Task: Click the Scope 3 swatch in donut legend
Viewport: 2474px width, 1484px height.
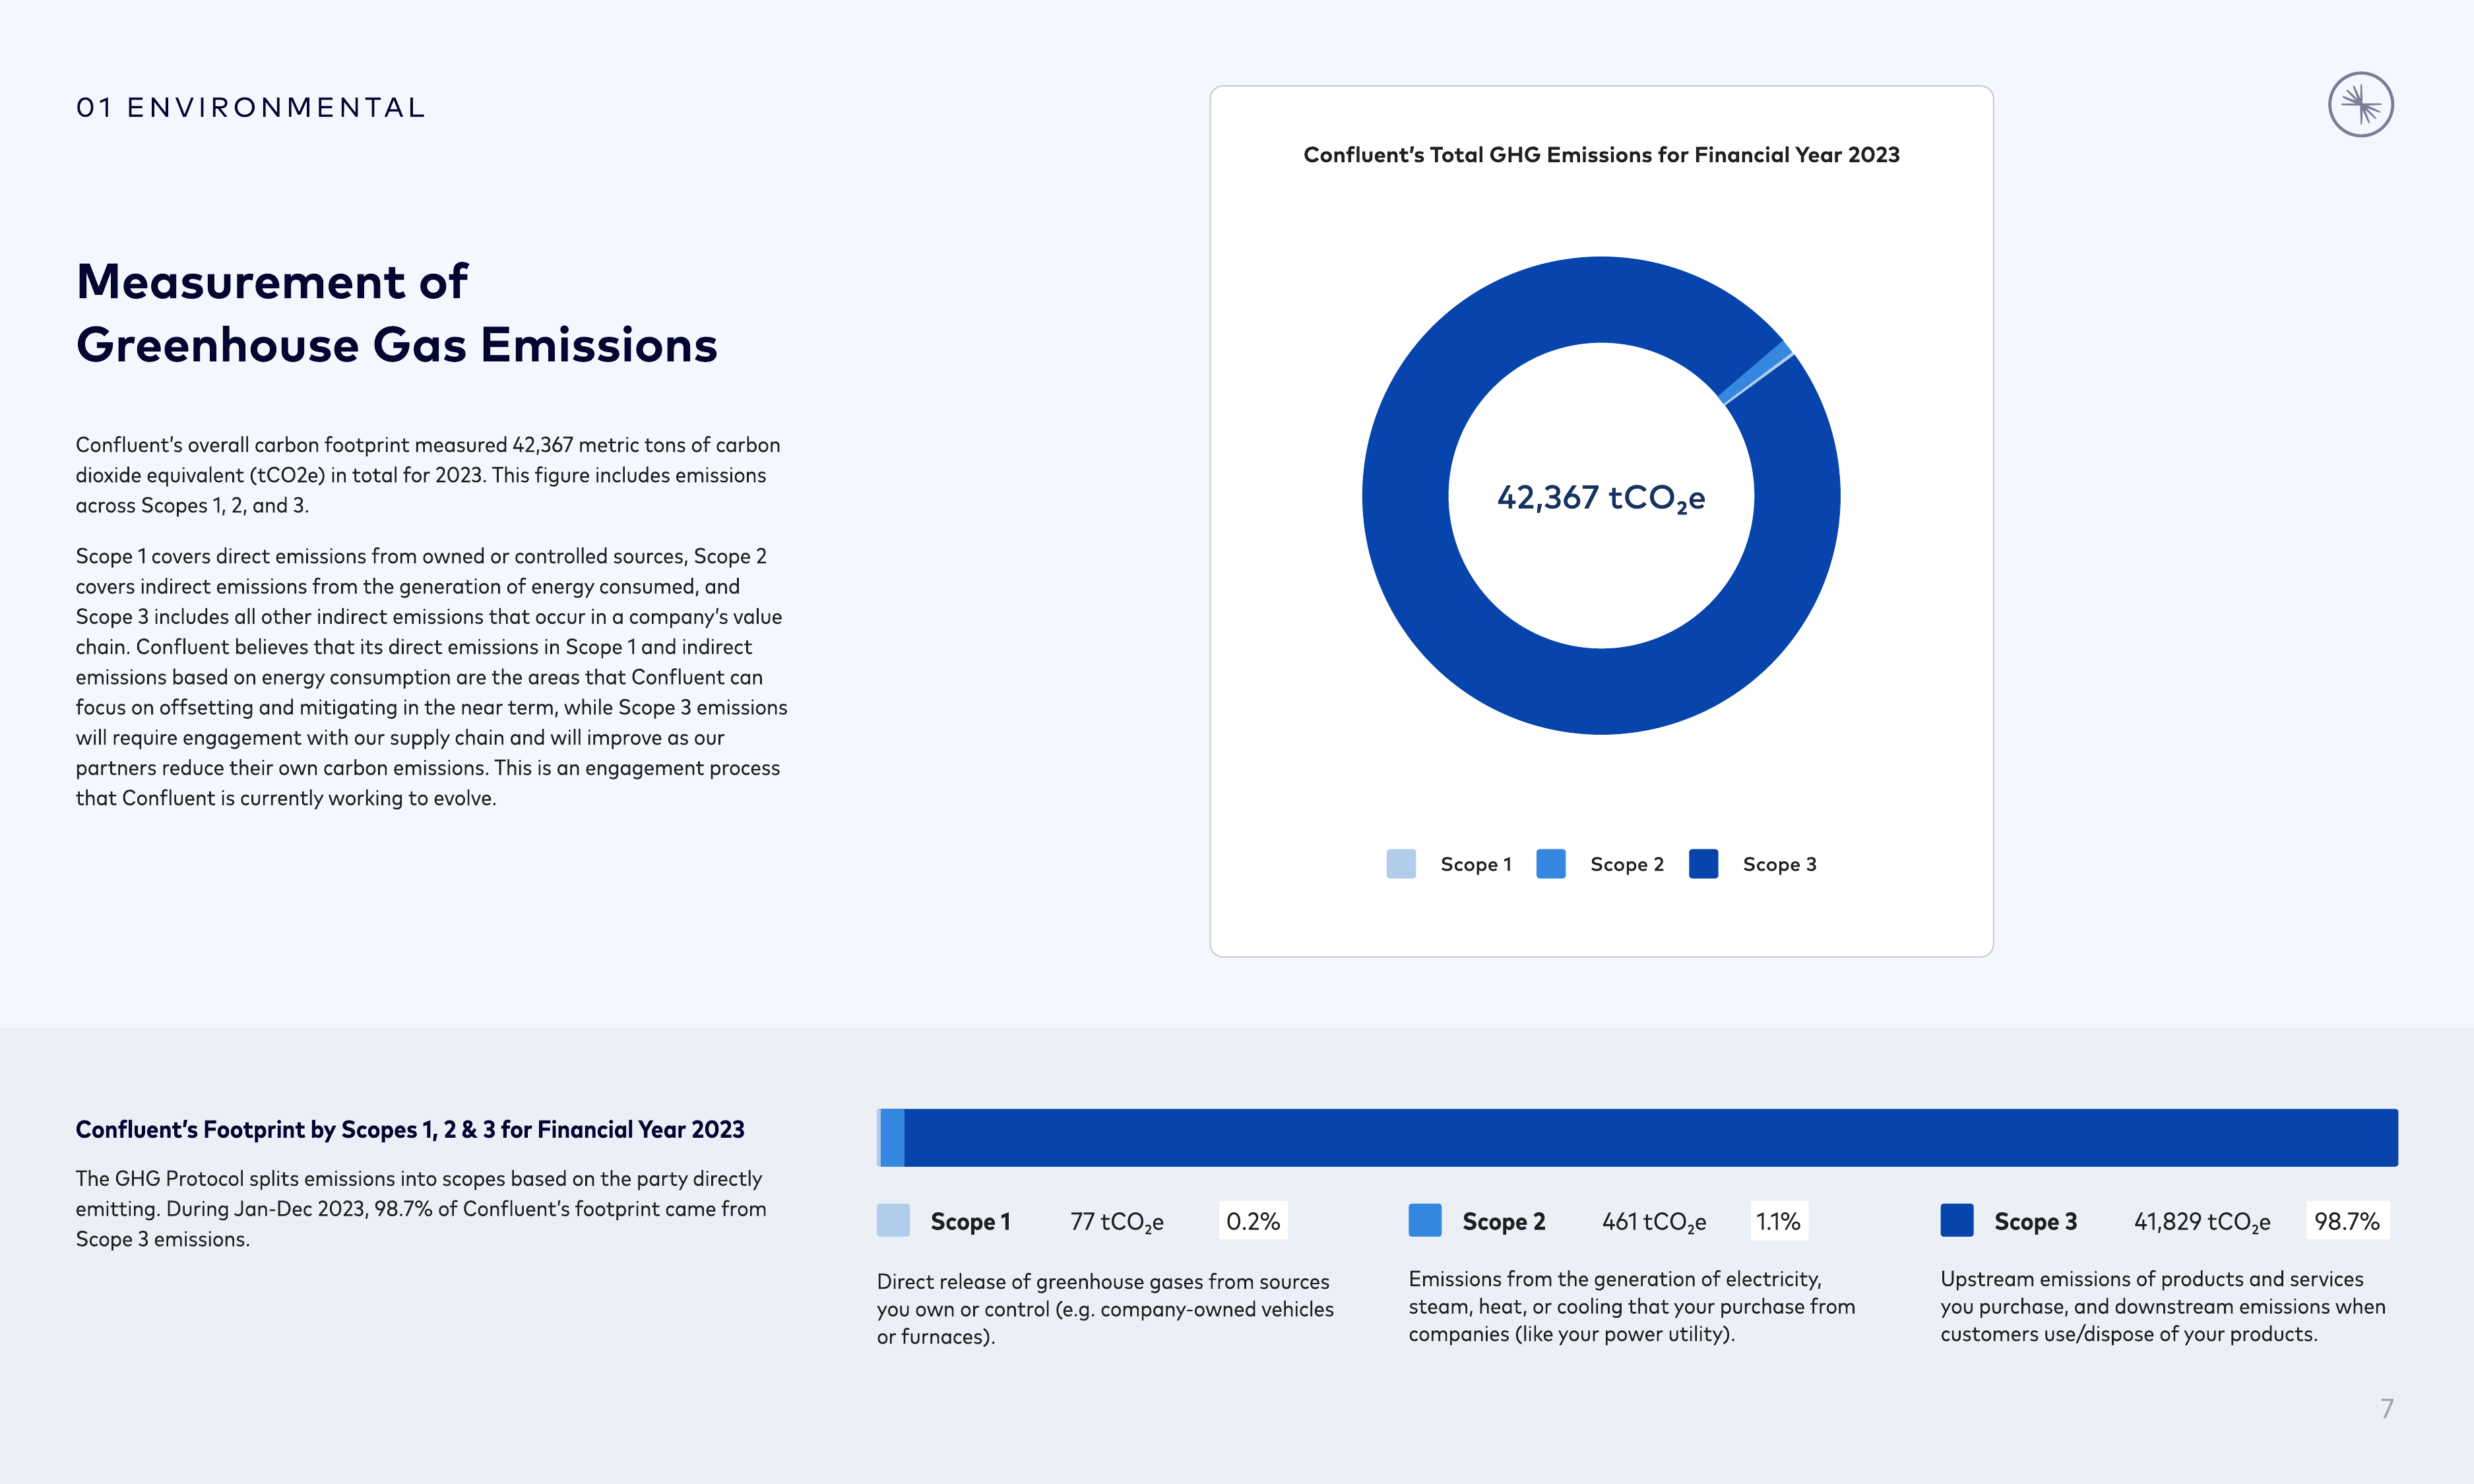Action: pos(1703,864)
